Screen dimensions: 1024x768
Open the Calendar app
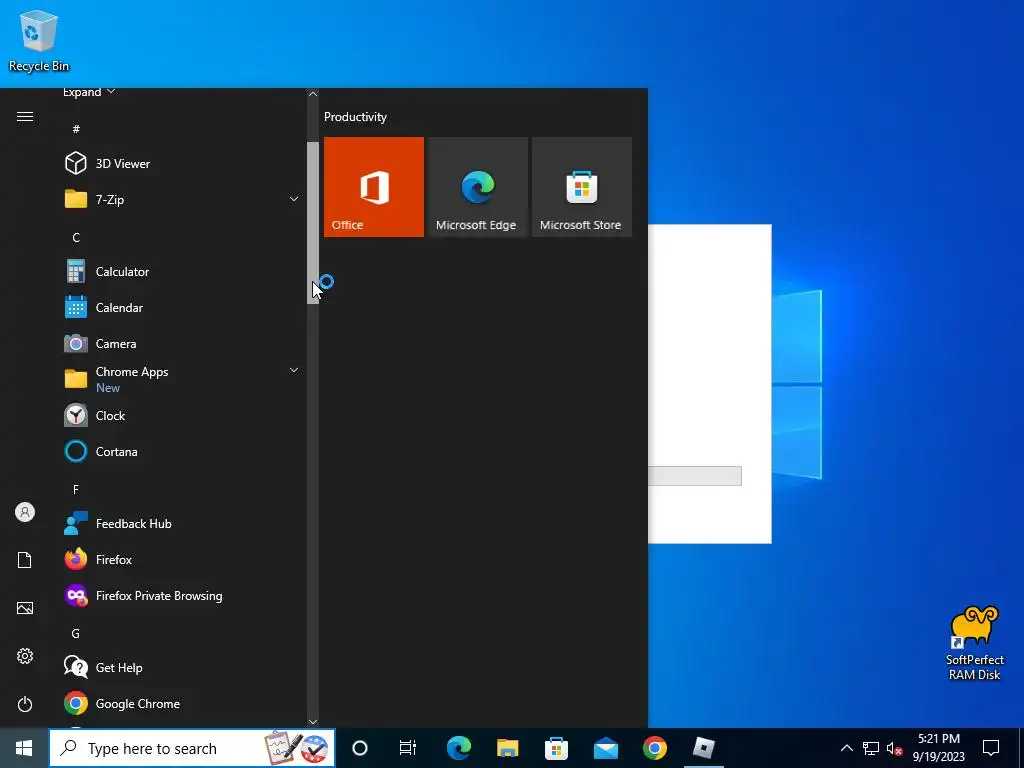[x=180, y=308]
